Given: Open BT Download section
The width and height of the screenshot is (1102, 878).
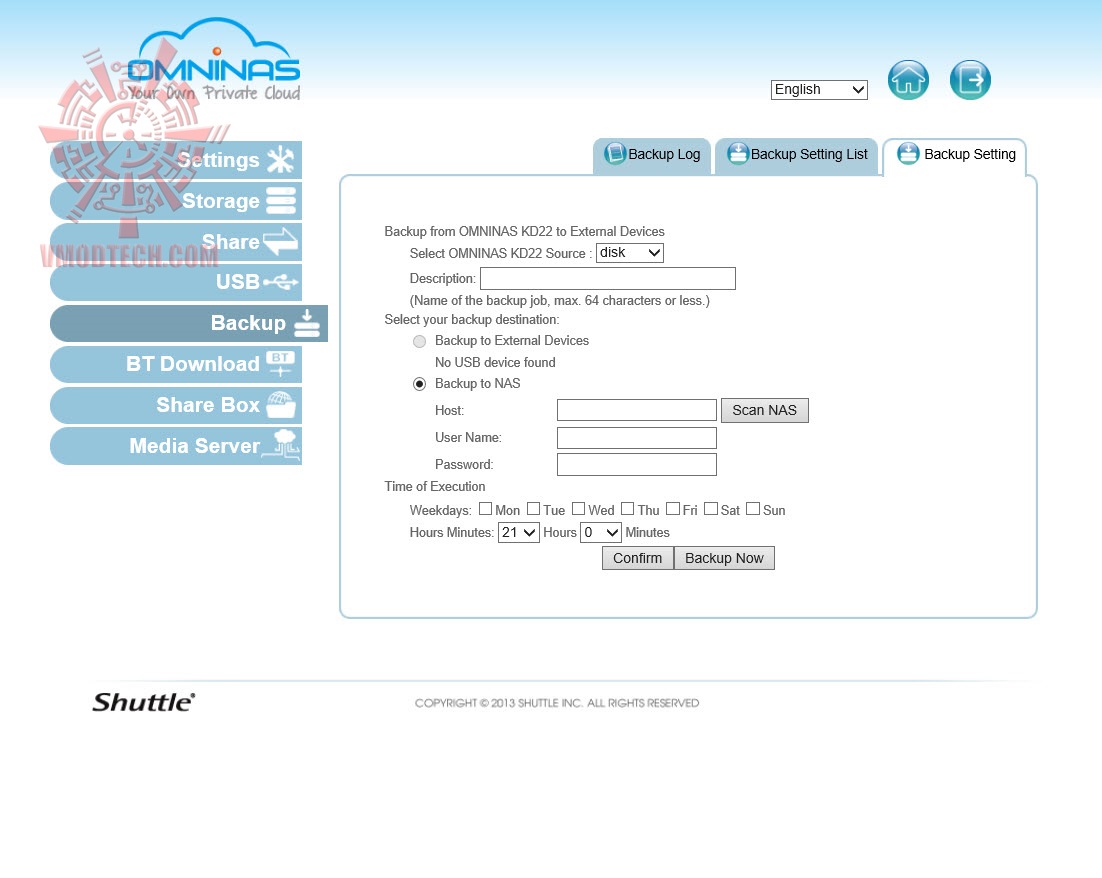Looking at the screenshot, I should point(176,364).
